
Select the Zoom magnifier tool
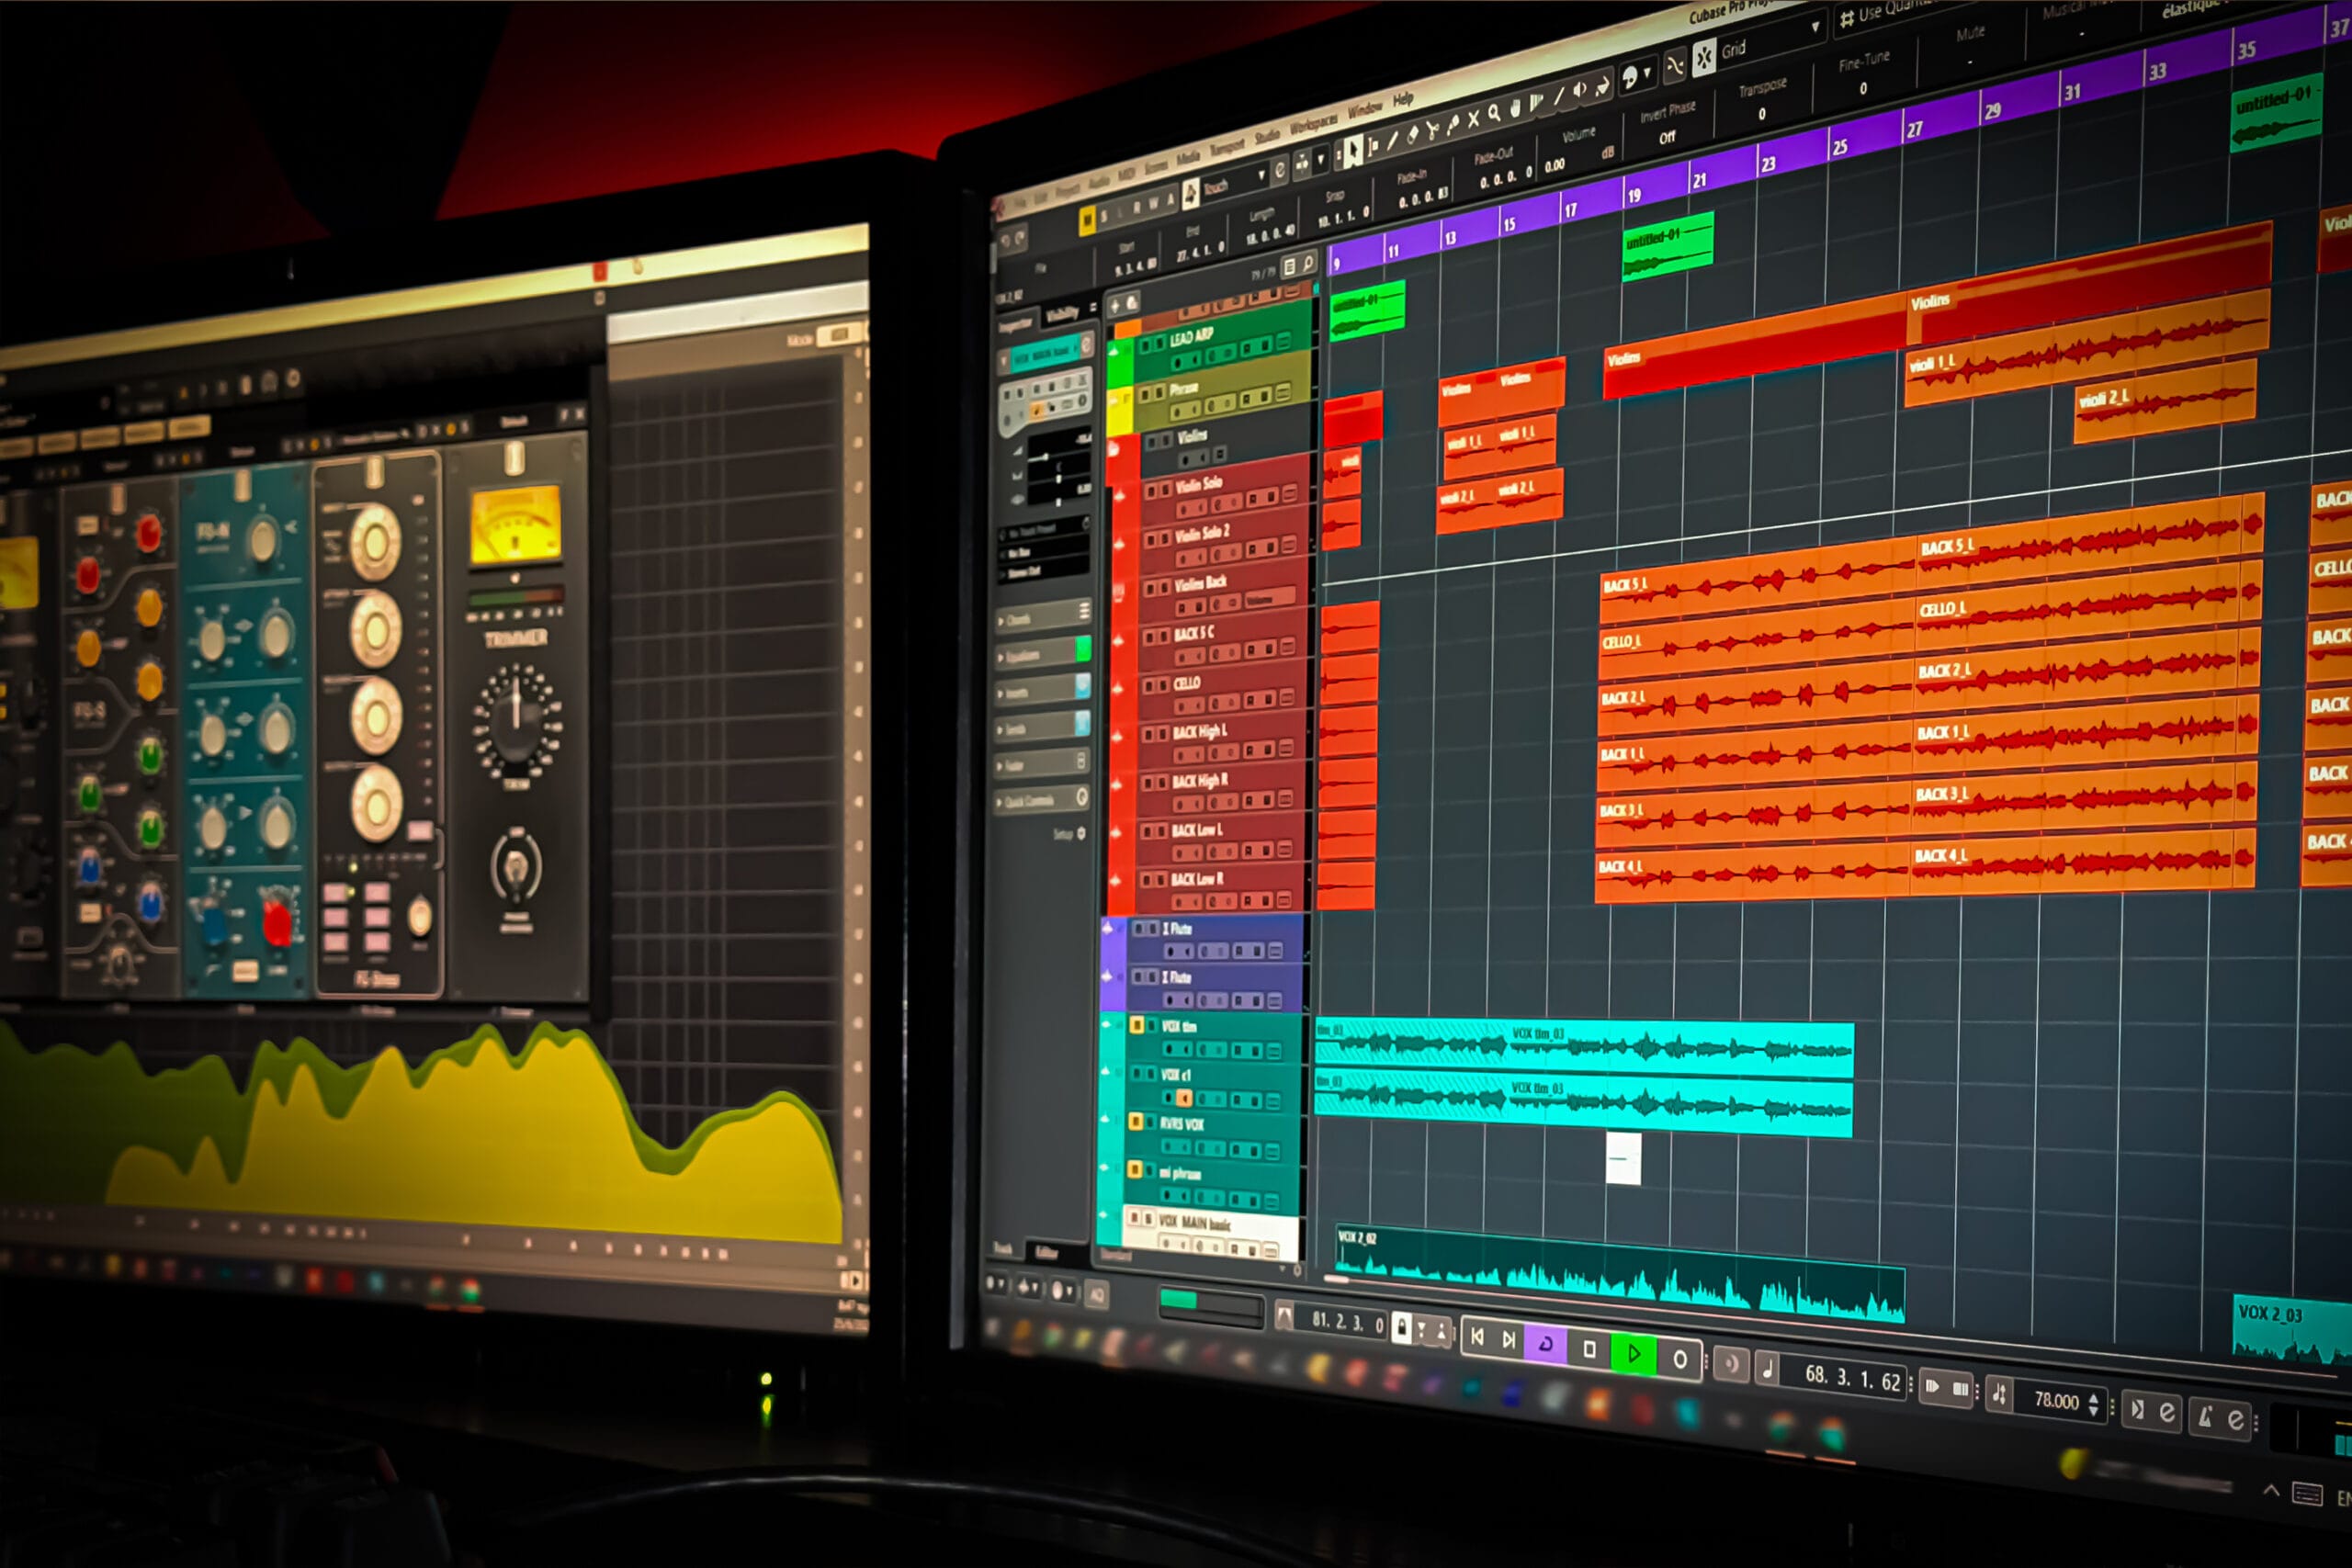point(1493,113)
